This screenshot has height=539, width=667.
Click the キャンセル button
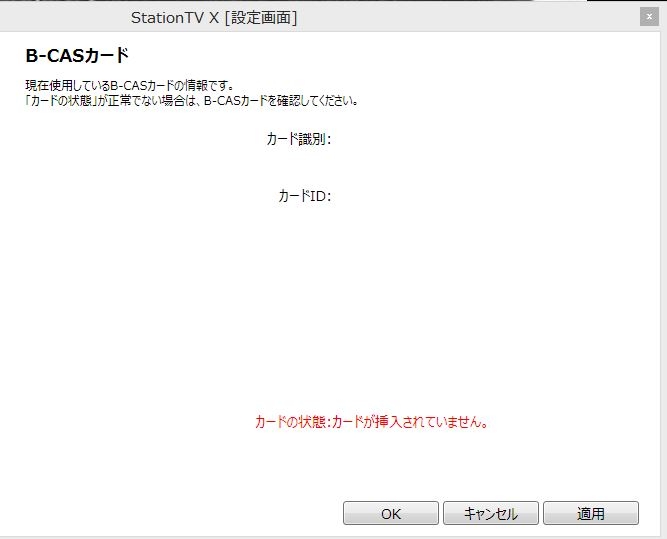(491, 513)
